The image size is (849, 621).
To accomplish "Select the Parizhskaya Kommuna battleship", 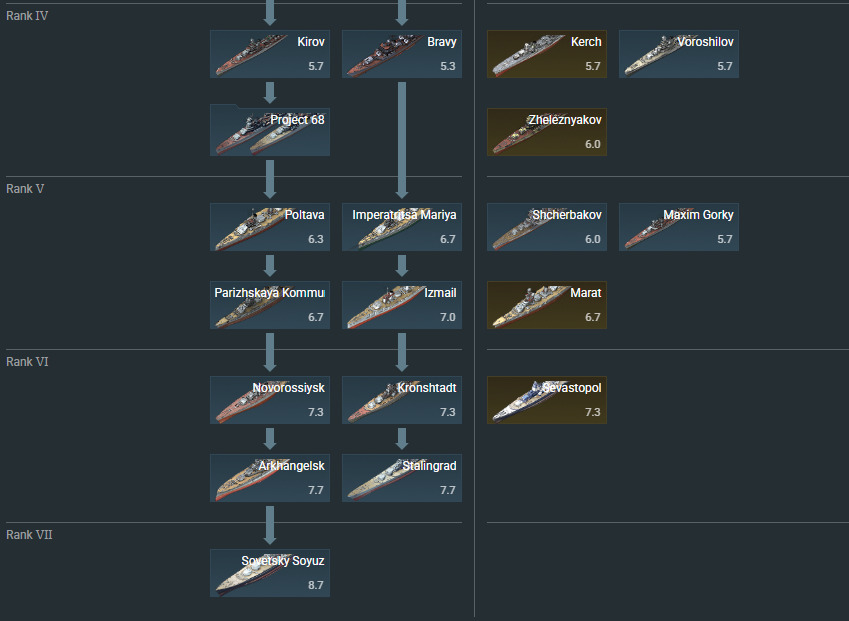I will coord(270,305).
